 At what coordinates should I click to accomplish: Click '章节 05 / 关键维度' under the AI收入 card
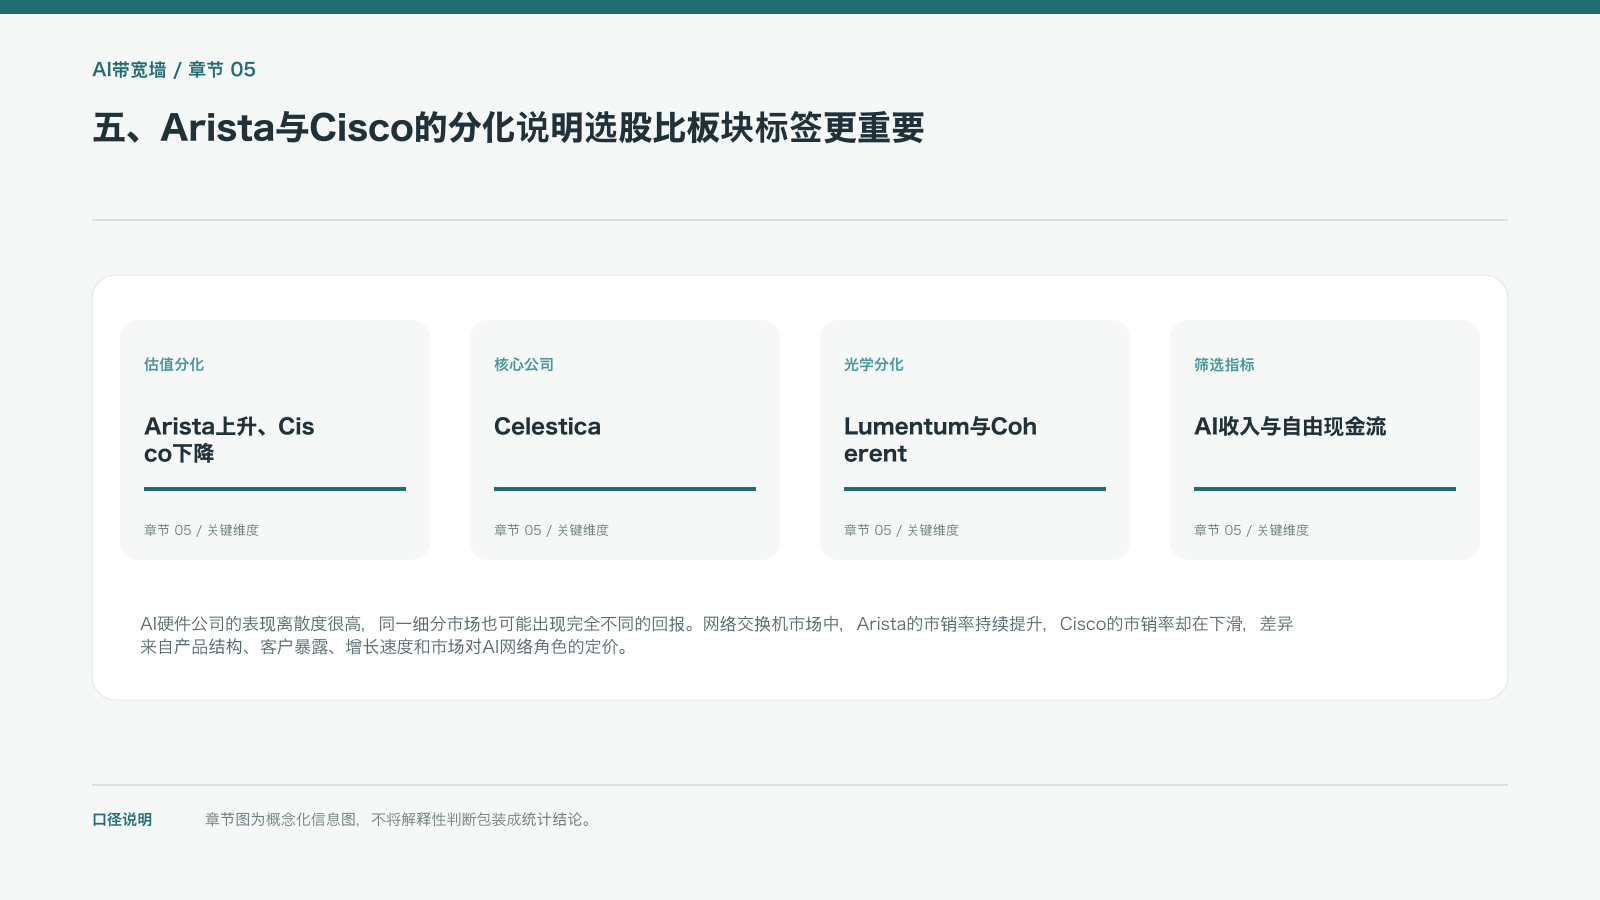1251,530
